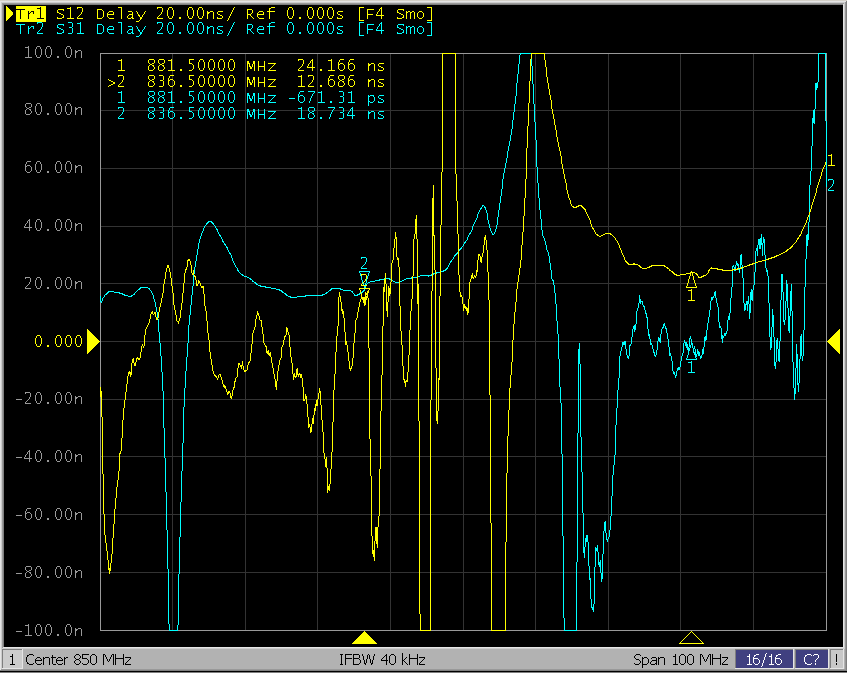847x673 pixels.
Task: Click marker 2 near 836.5 MHz on trace
Action: pyautogui.click(x=365, y=277)
